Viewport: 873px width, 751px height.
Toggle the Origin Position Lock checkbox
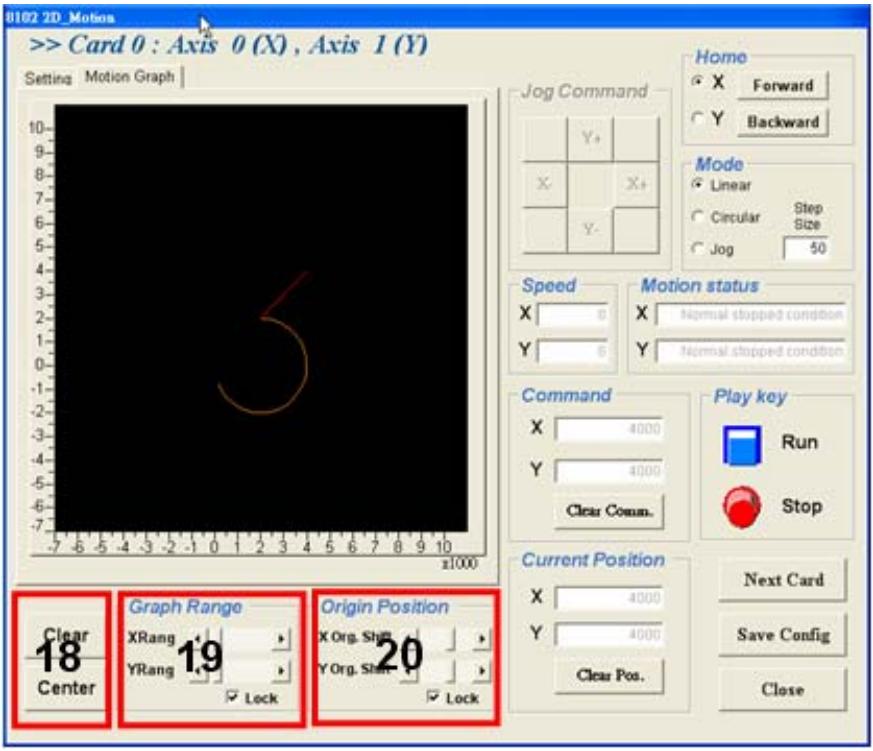[433, 696]
